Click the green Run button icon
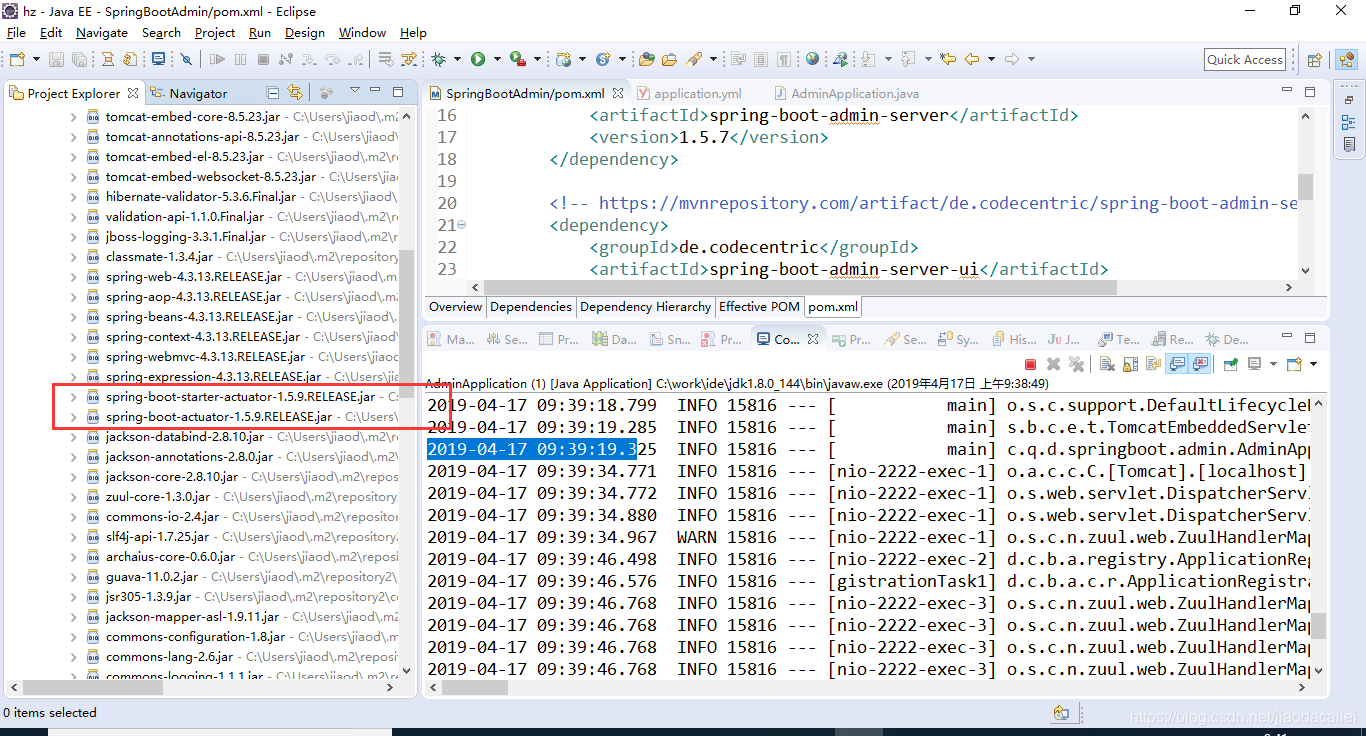This screenshot has width=1366, height=736. pyautogui.click(x=478, y=60)
